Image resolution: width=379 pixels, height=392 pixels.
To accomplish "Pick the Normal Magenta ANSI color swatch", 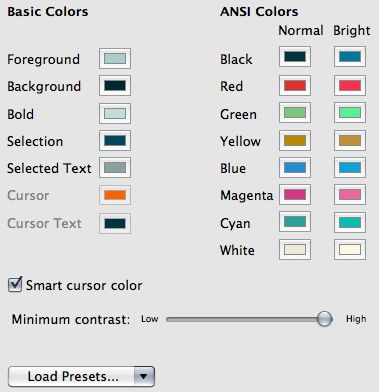I will tap(295, 194).
